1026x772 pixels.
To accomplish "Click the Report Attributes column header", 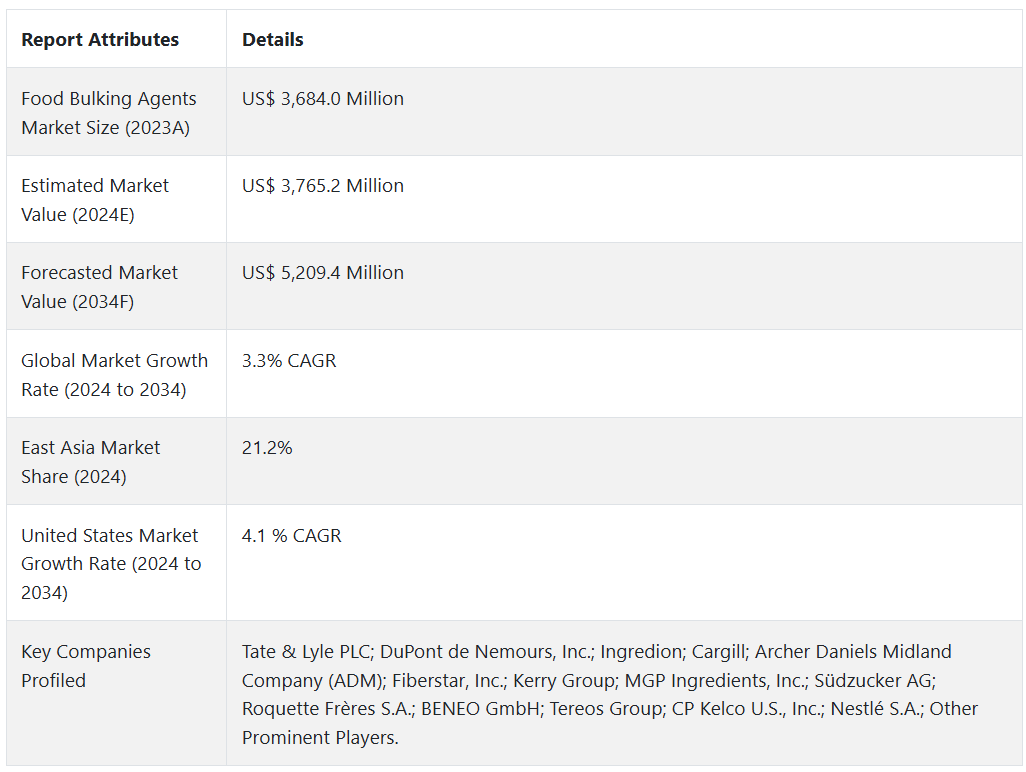I will (x=100, y=40).
